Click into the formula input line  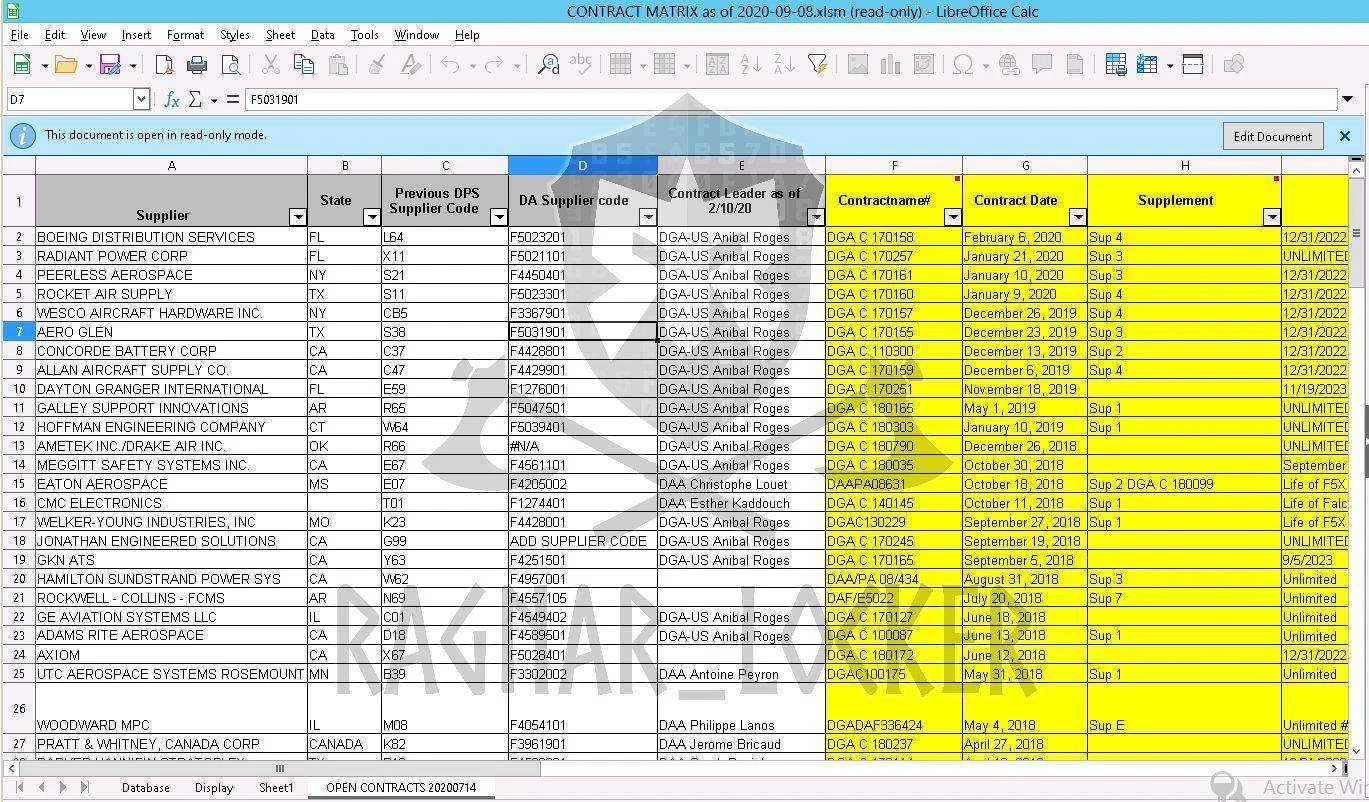(791, 99)
